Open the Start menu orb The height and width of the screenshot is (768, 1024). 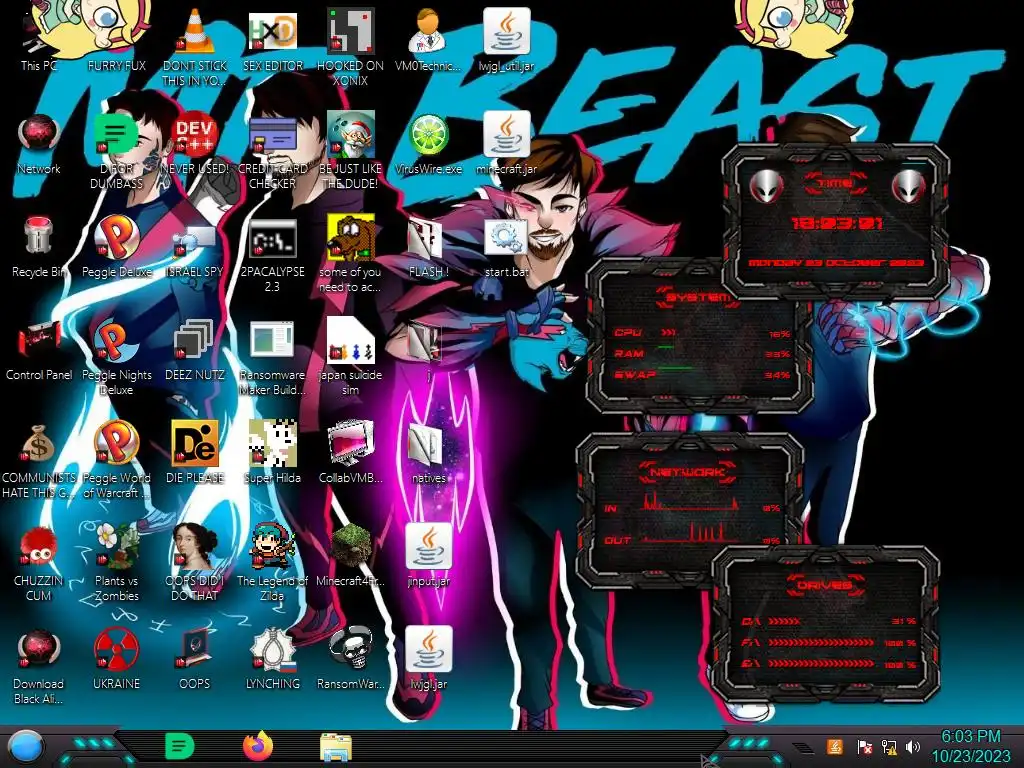pyautogui.click(x=26, y=748)
